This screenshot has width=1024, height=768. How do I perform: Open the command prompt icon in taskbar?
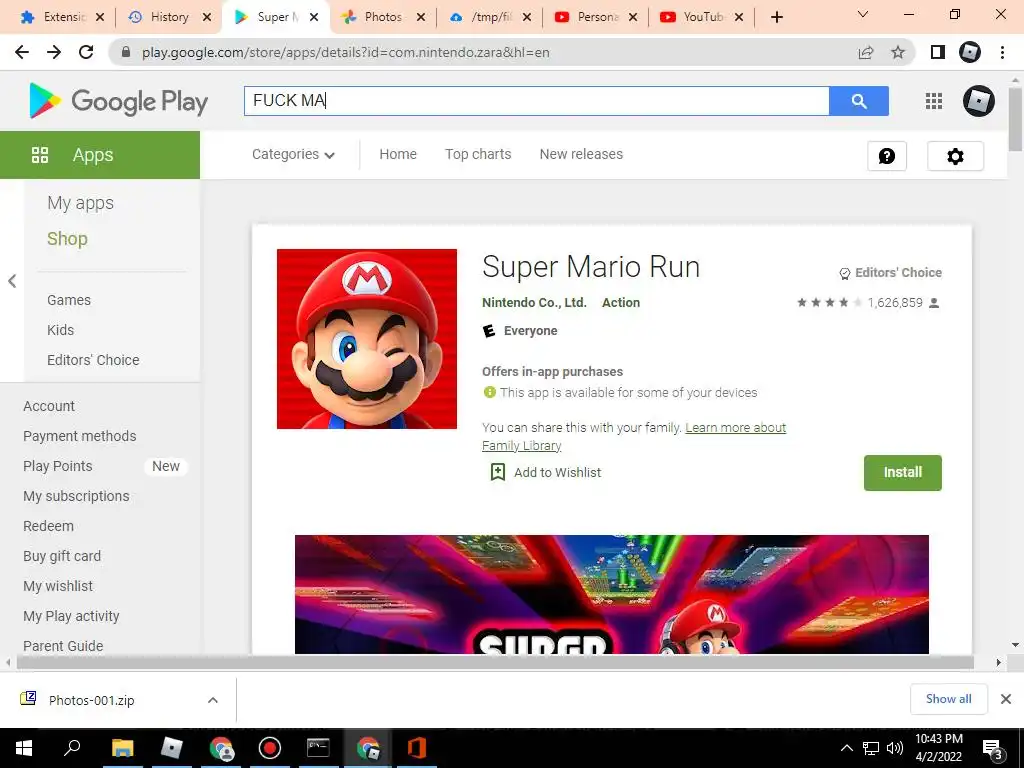(x=318, y=748)
